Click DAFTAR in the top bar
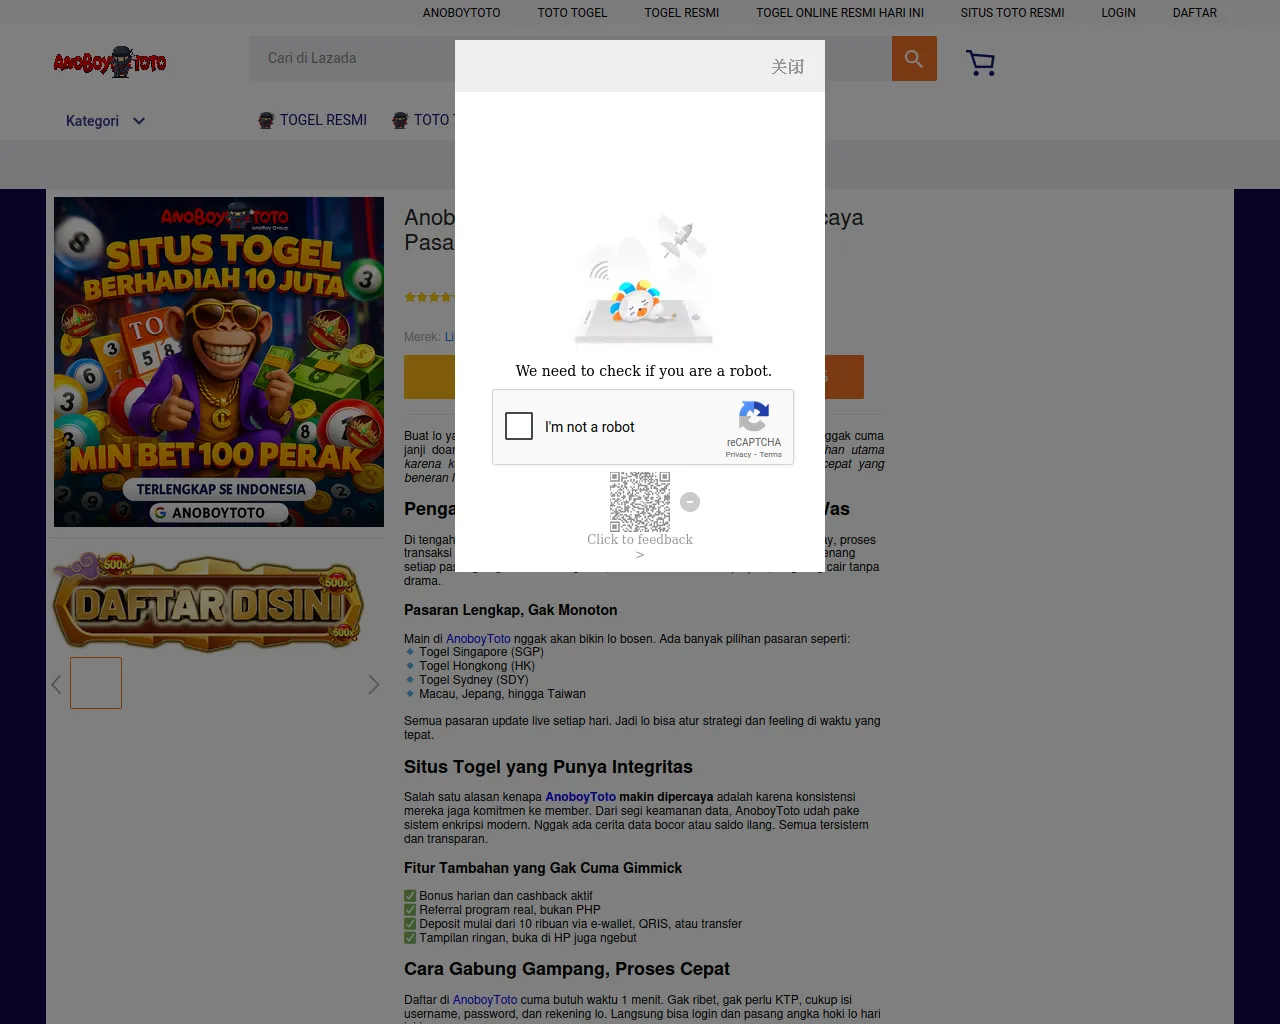Screen dimensions: 1280x1024 point(1195,13)
